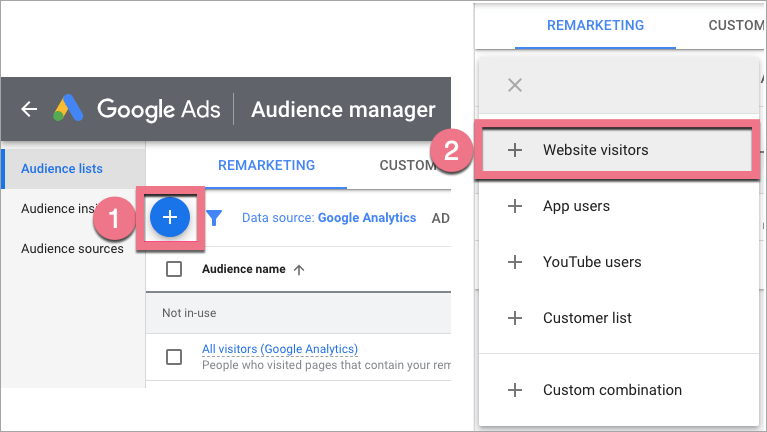
Task: Close the audience type menu with X
Action: coord(515,85)
